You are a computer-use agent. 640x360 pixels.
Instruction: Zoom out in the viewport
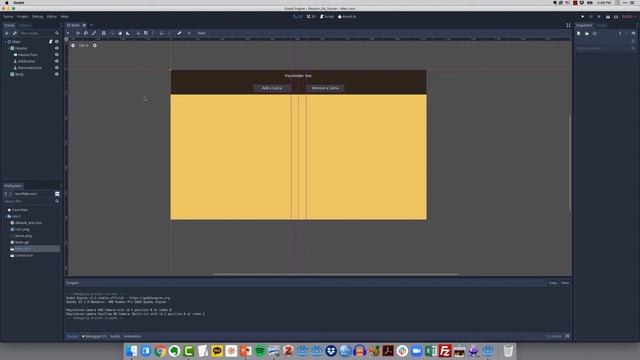73,45
